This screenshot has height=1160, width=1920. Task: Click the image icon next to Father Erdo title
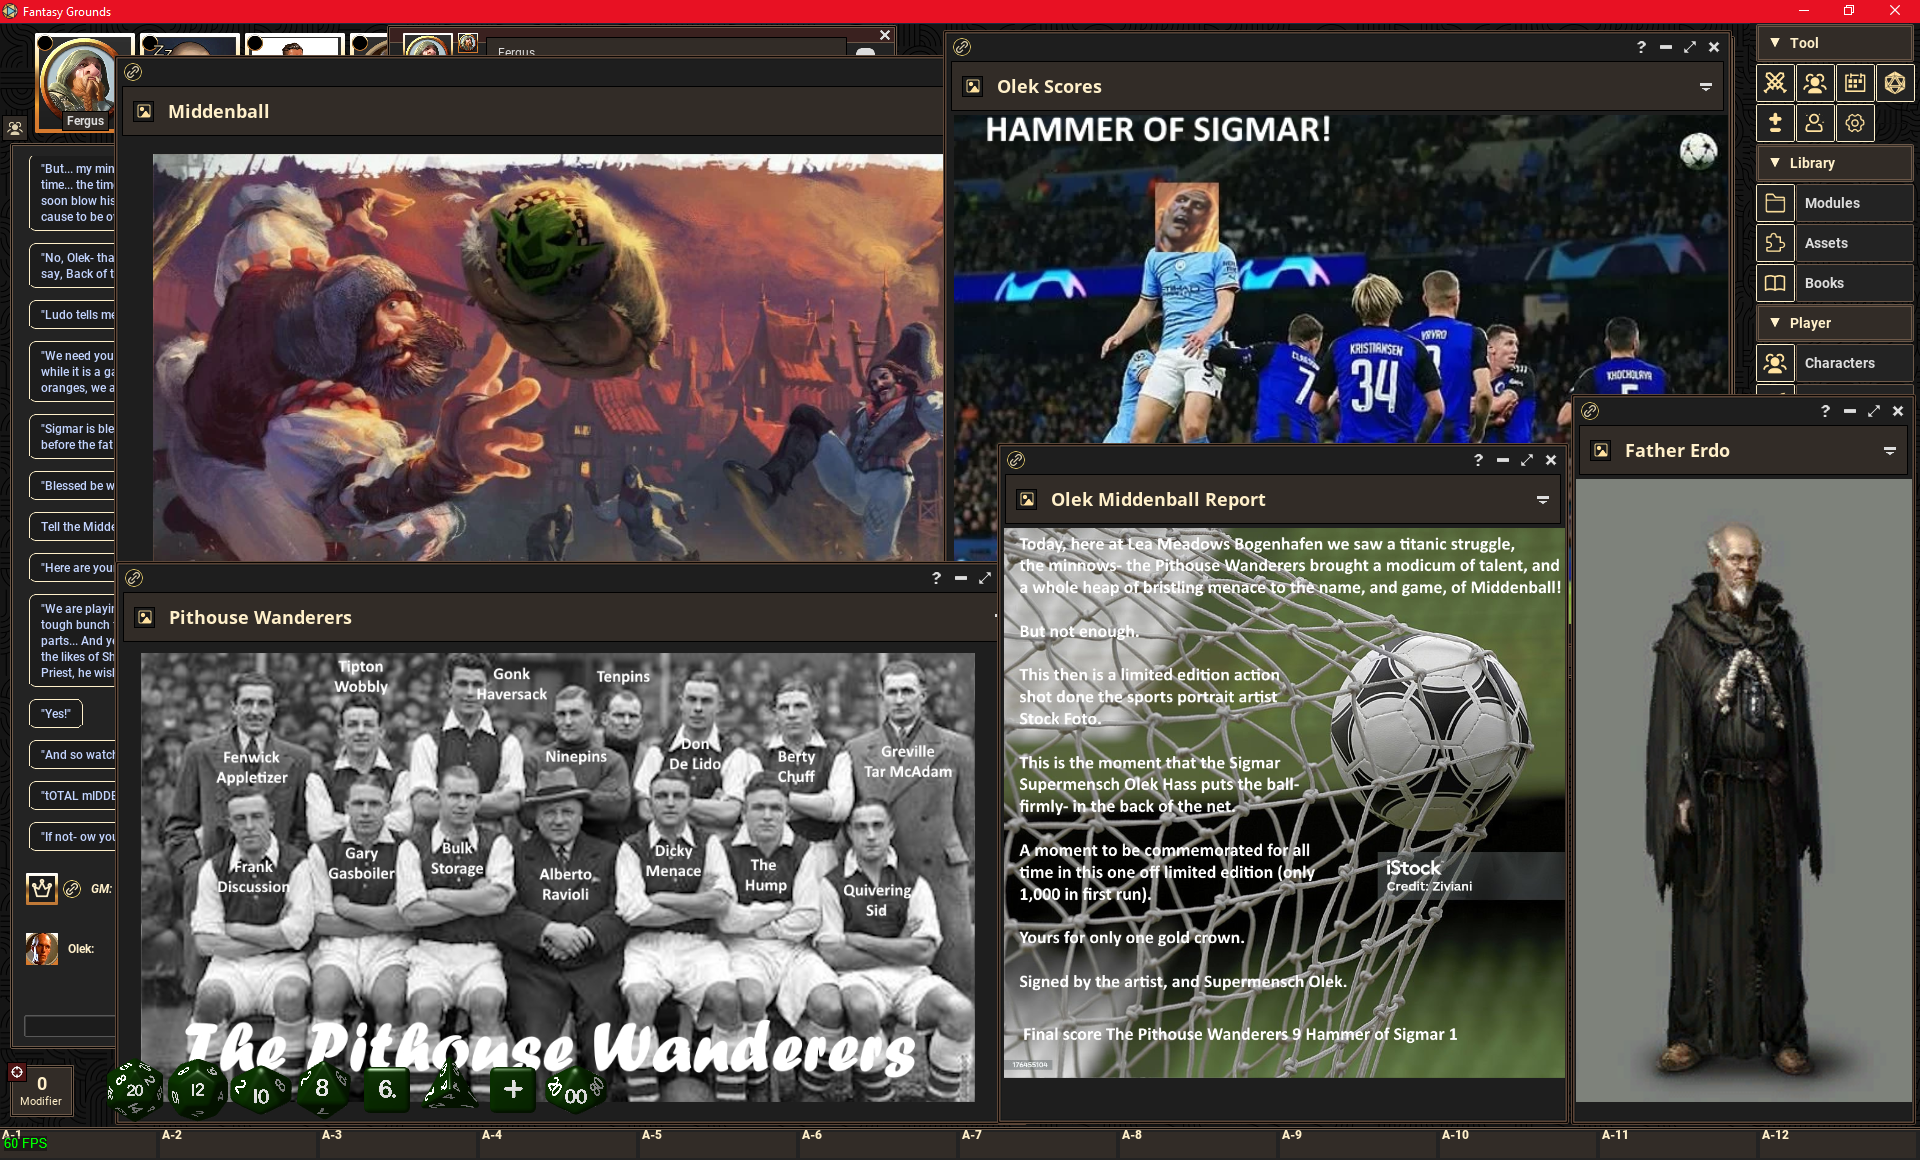tap(1601, 450)
